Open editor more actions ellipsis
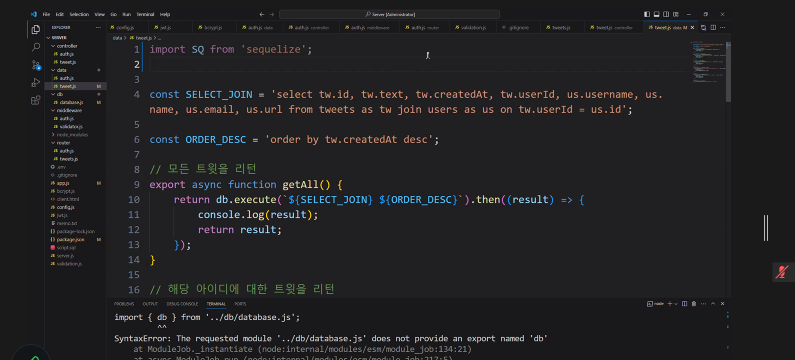The height and width of the screenshot is (360, 795). [x=722, y=27]
